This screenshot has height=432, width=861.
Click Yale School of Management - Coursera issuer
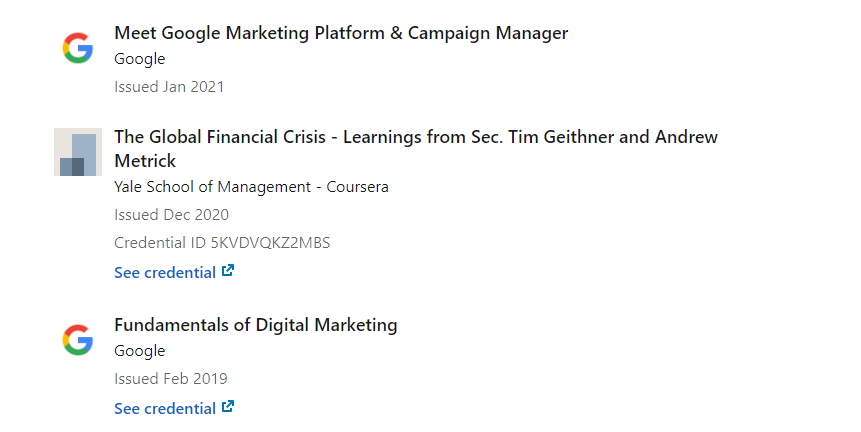(251, 187)
